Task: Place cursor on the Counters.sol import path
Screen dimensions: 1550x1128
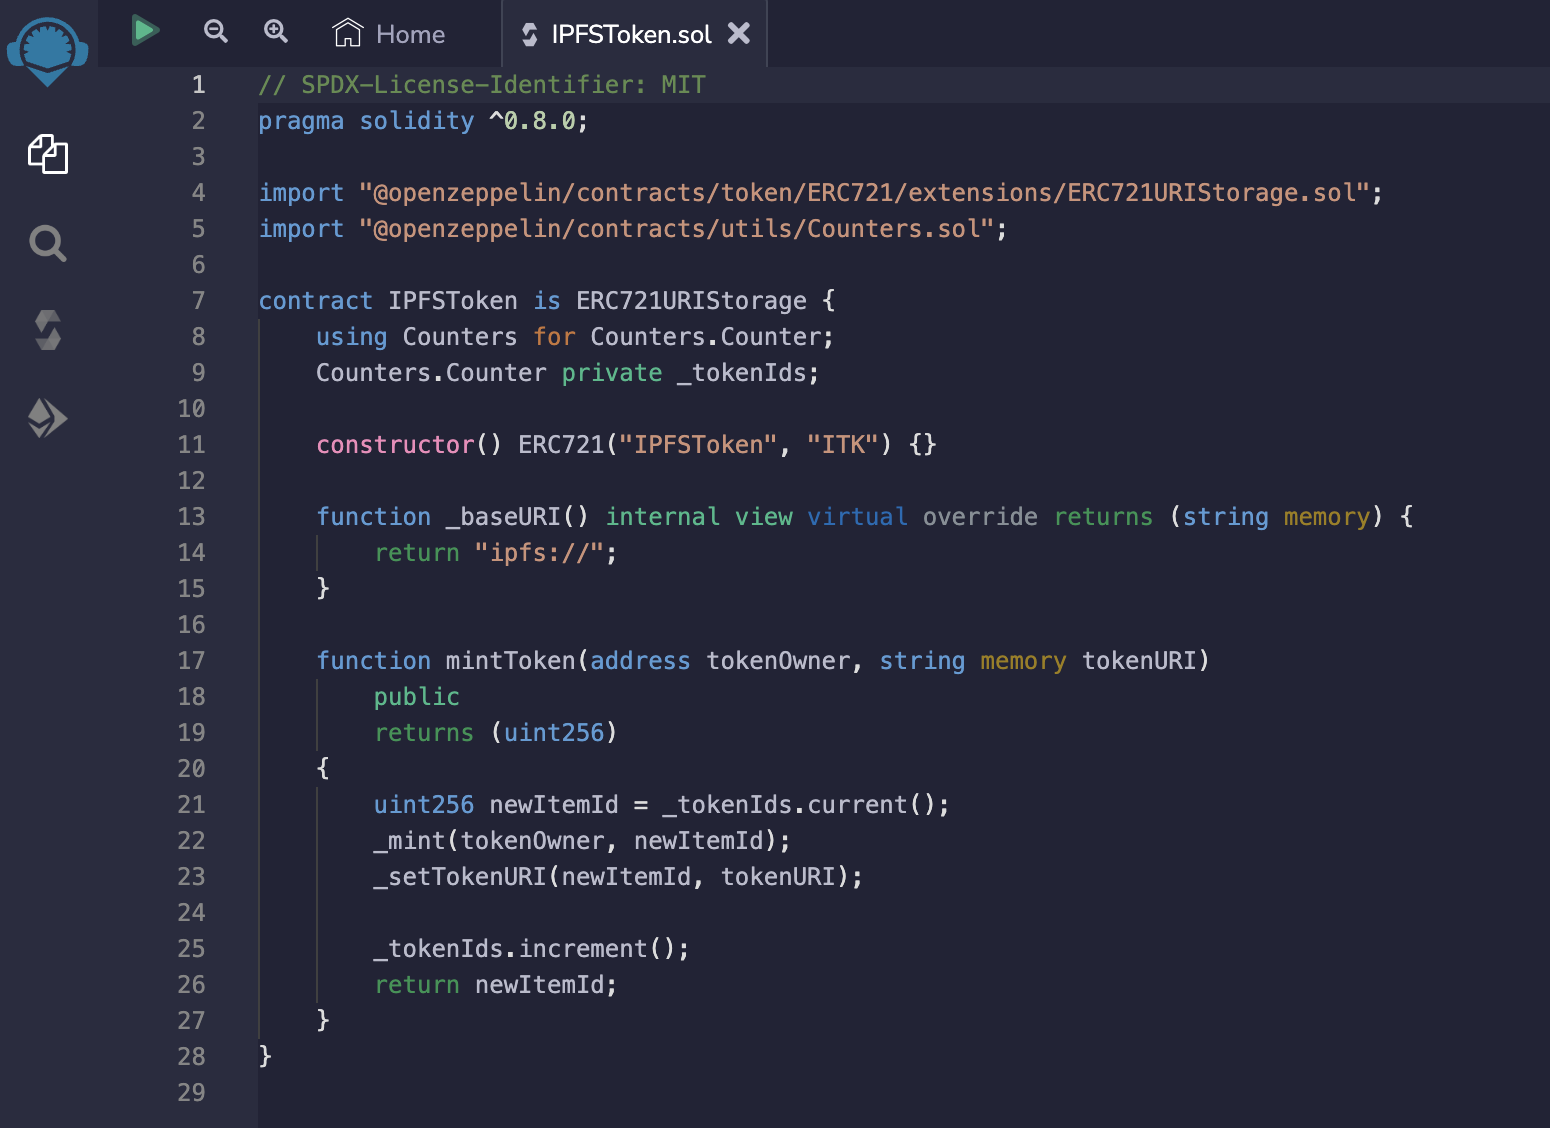Action: 682,229
